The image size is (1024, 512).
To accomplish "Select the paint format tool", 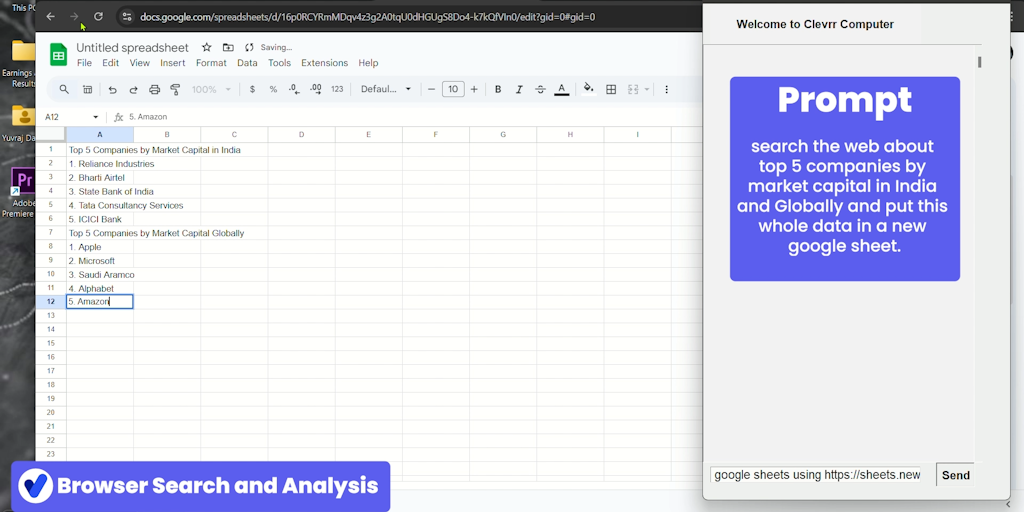I will (x=175, y=89).
